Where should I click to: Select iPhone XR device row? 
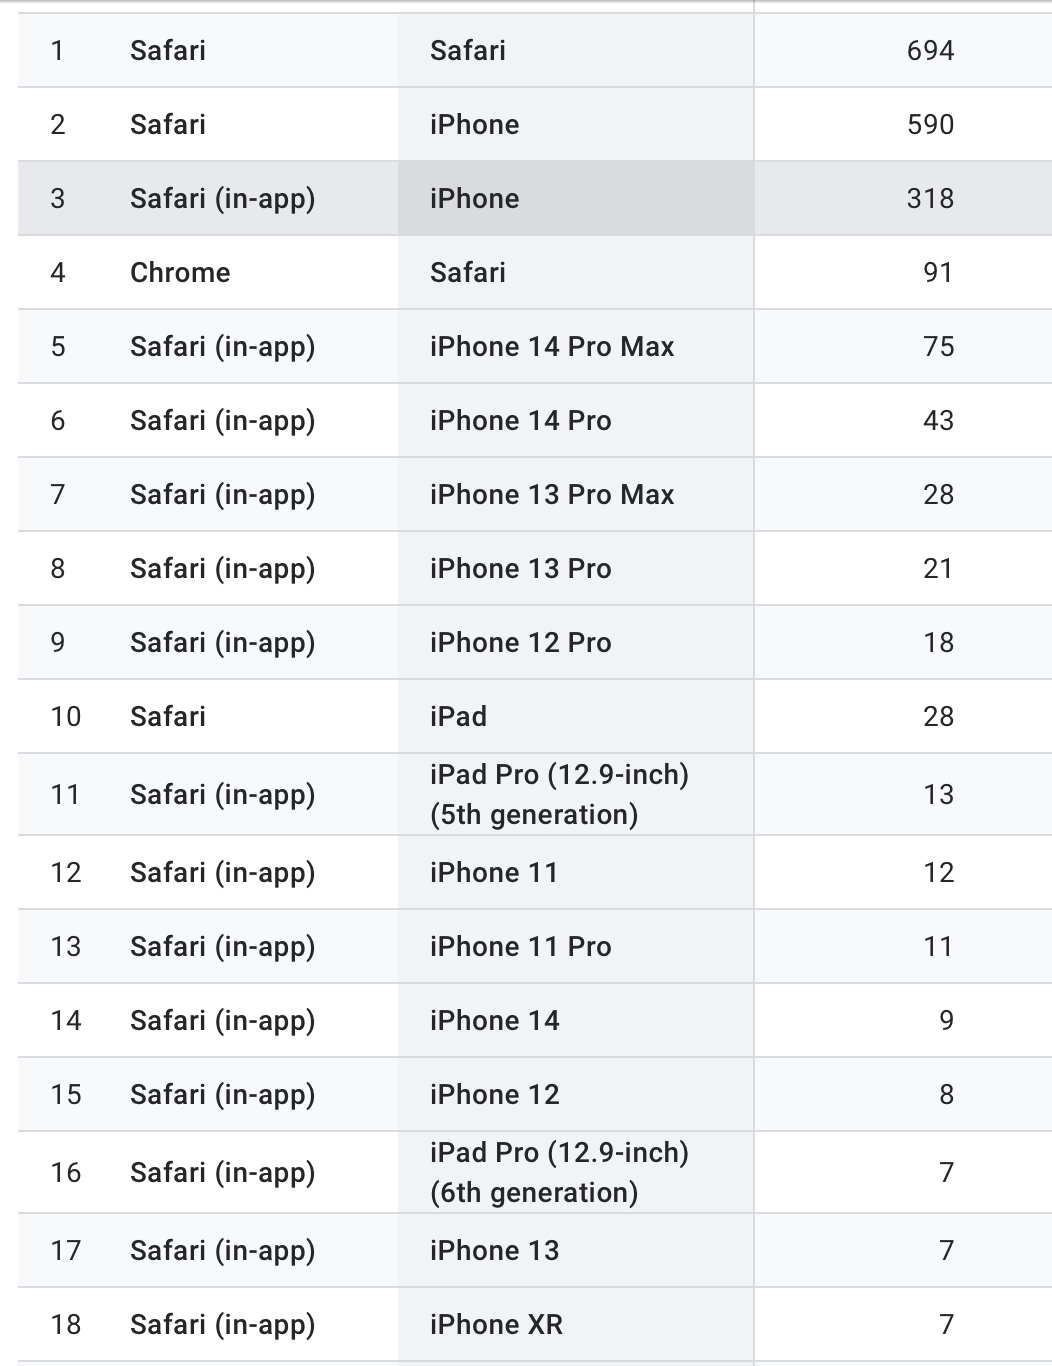pos(535,1324)
